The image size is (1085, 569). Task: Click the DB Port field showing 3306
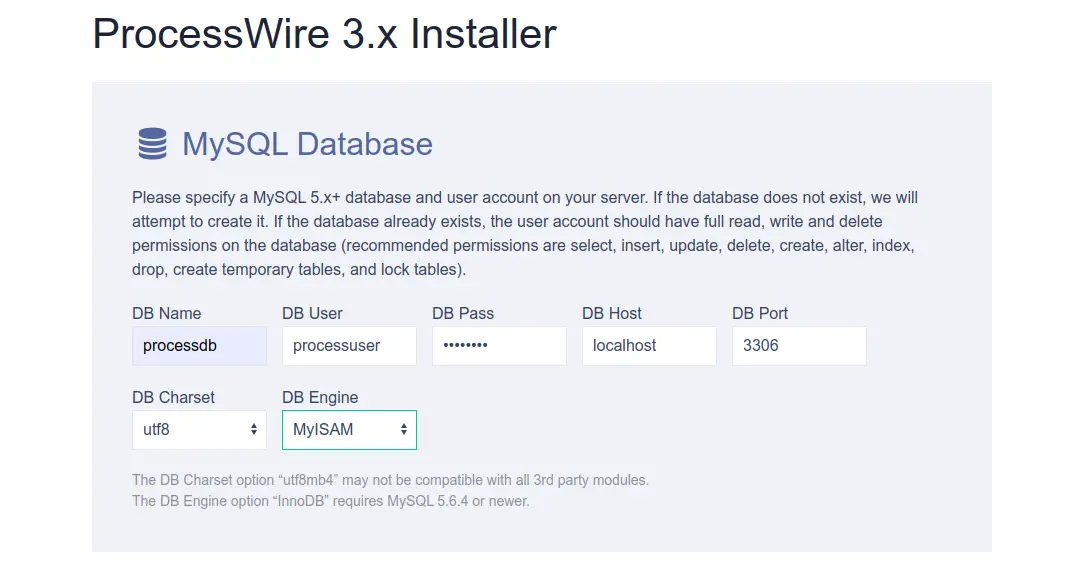[799, 346]
